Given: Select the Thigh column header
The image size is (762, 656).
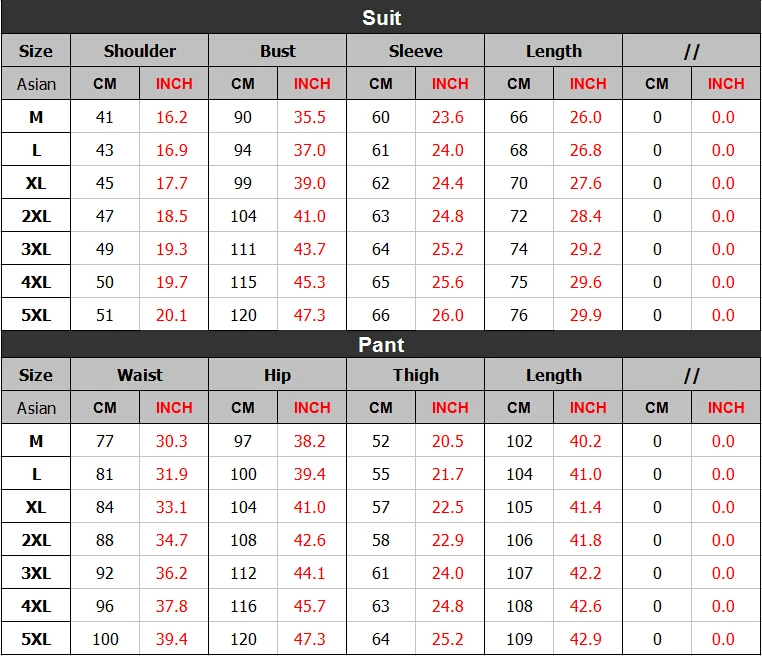Looking at the screenshot, I should [x=415, y=375].
